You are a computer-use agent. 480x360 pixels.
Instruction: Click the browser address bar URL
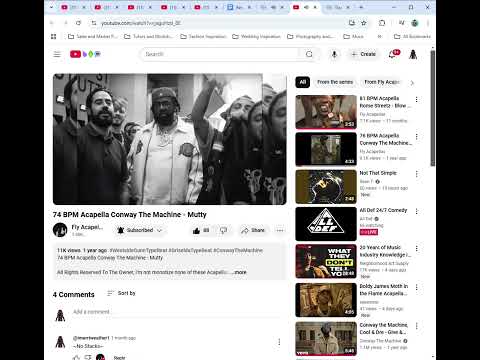pyautogui.click(x=141, y=23)
